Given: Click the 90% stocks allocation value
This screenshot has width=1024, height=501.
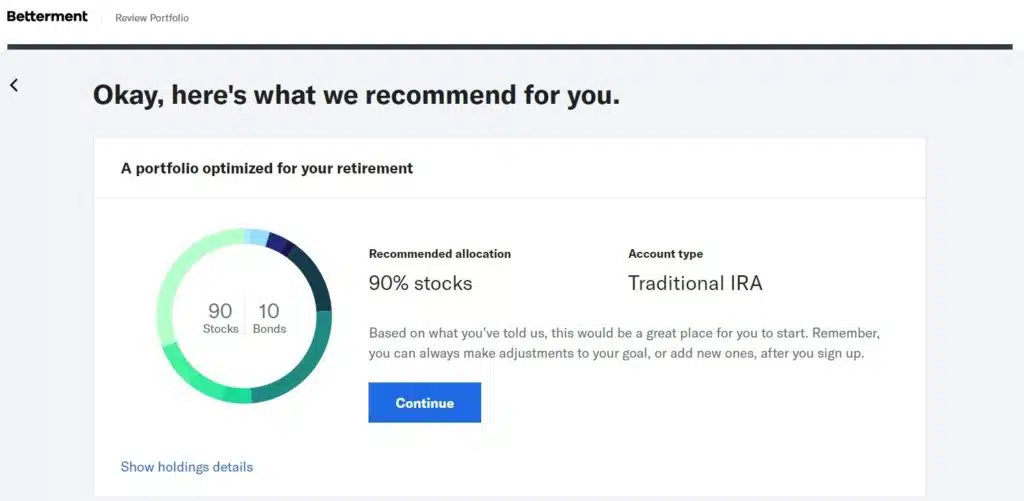Looking at the screenshot, I should pyautogui.click(x=420, y=283).
